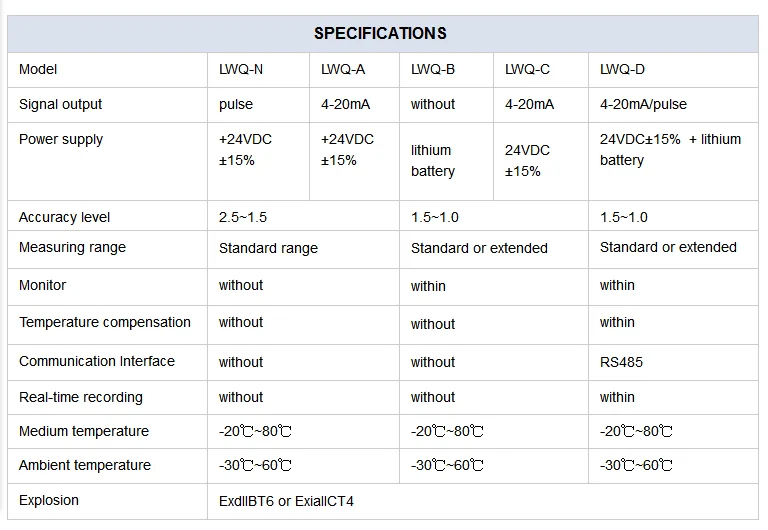The height and width of the screenshot is (530, 768).
Task: Click the Monitor row label
Action: [42, 285]
